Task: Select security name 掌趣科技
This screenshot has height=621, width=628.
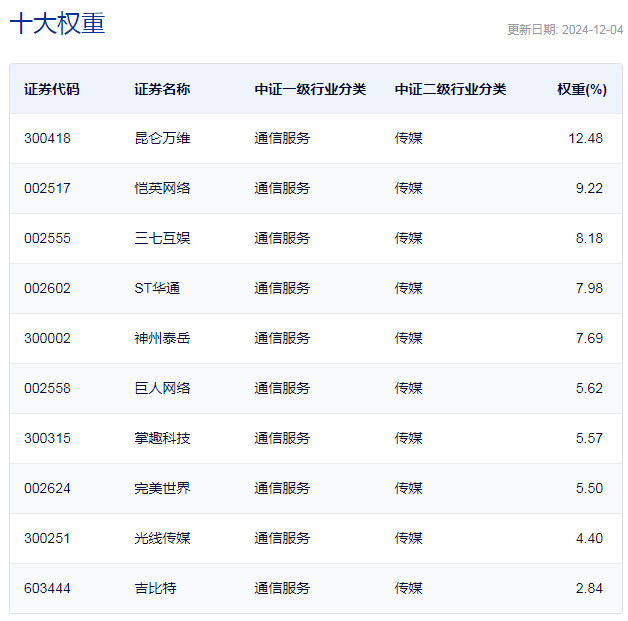Action: point(162,438)
